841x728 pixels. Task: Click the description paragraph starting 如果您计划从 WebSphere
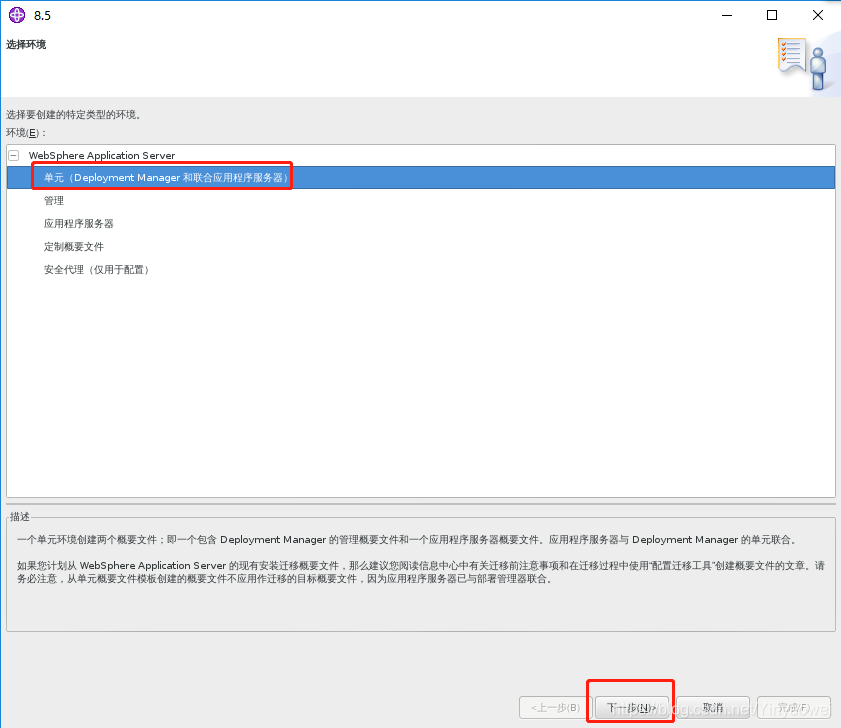[x=420, y=572]
